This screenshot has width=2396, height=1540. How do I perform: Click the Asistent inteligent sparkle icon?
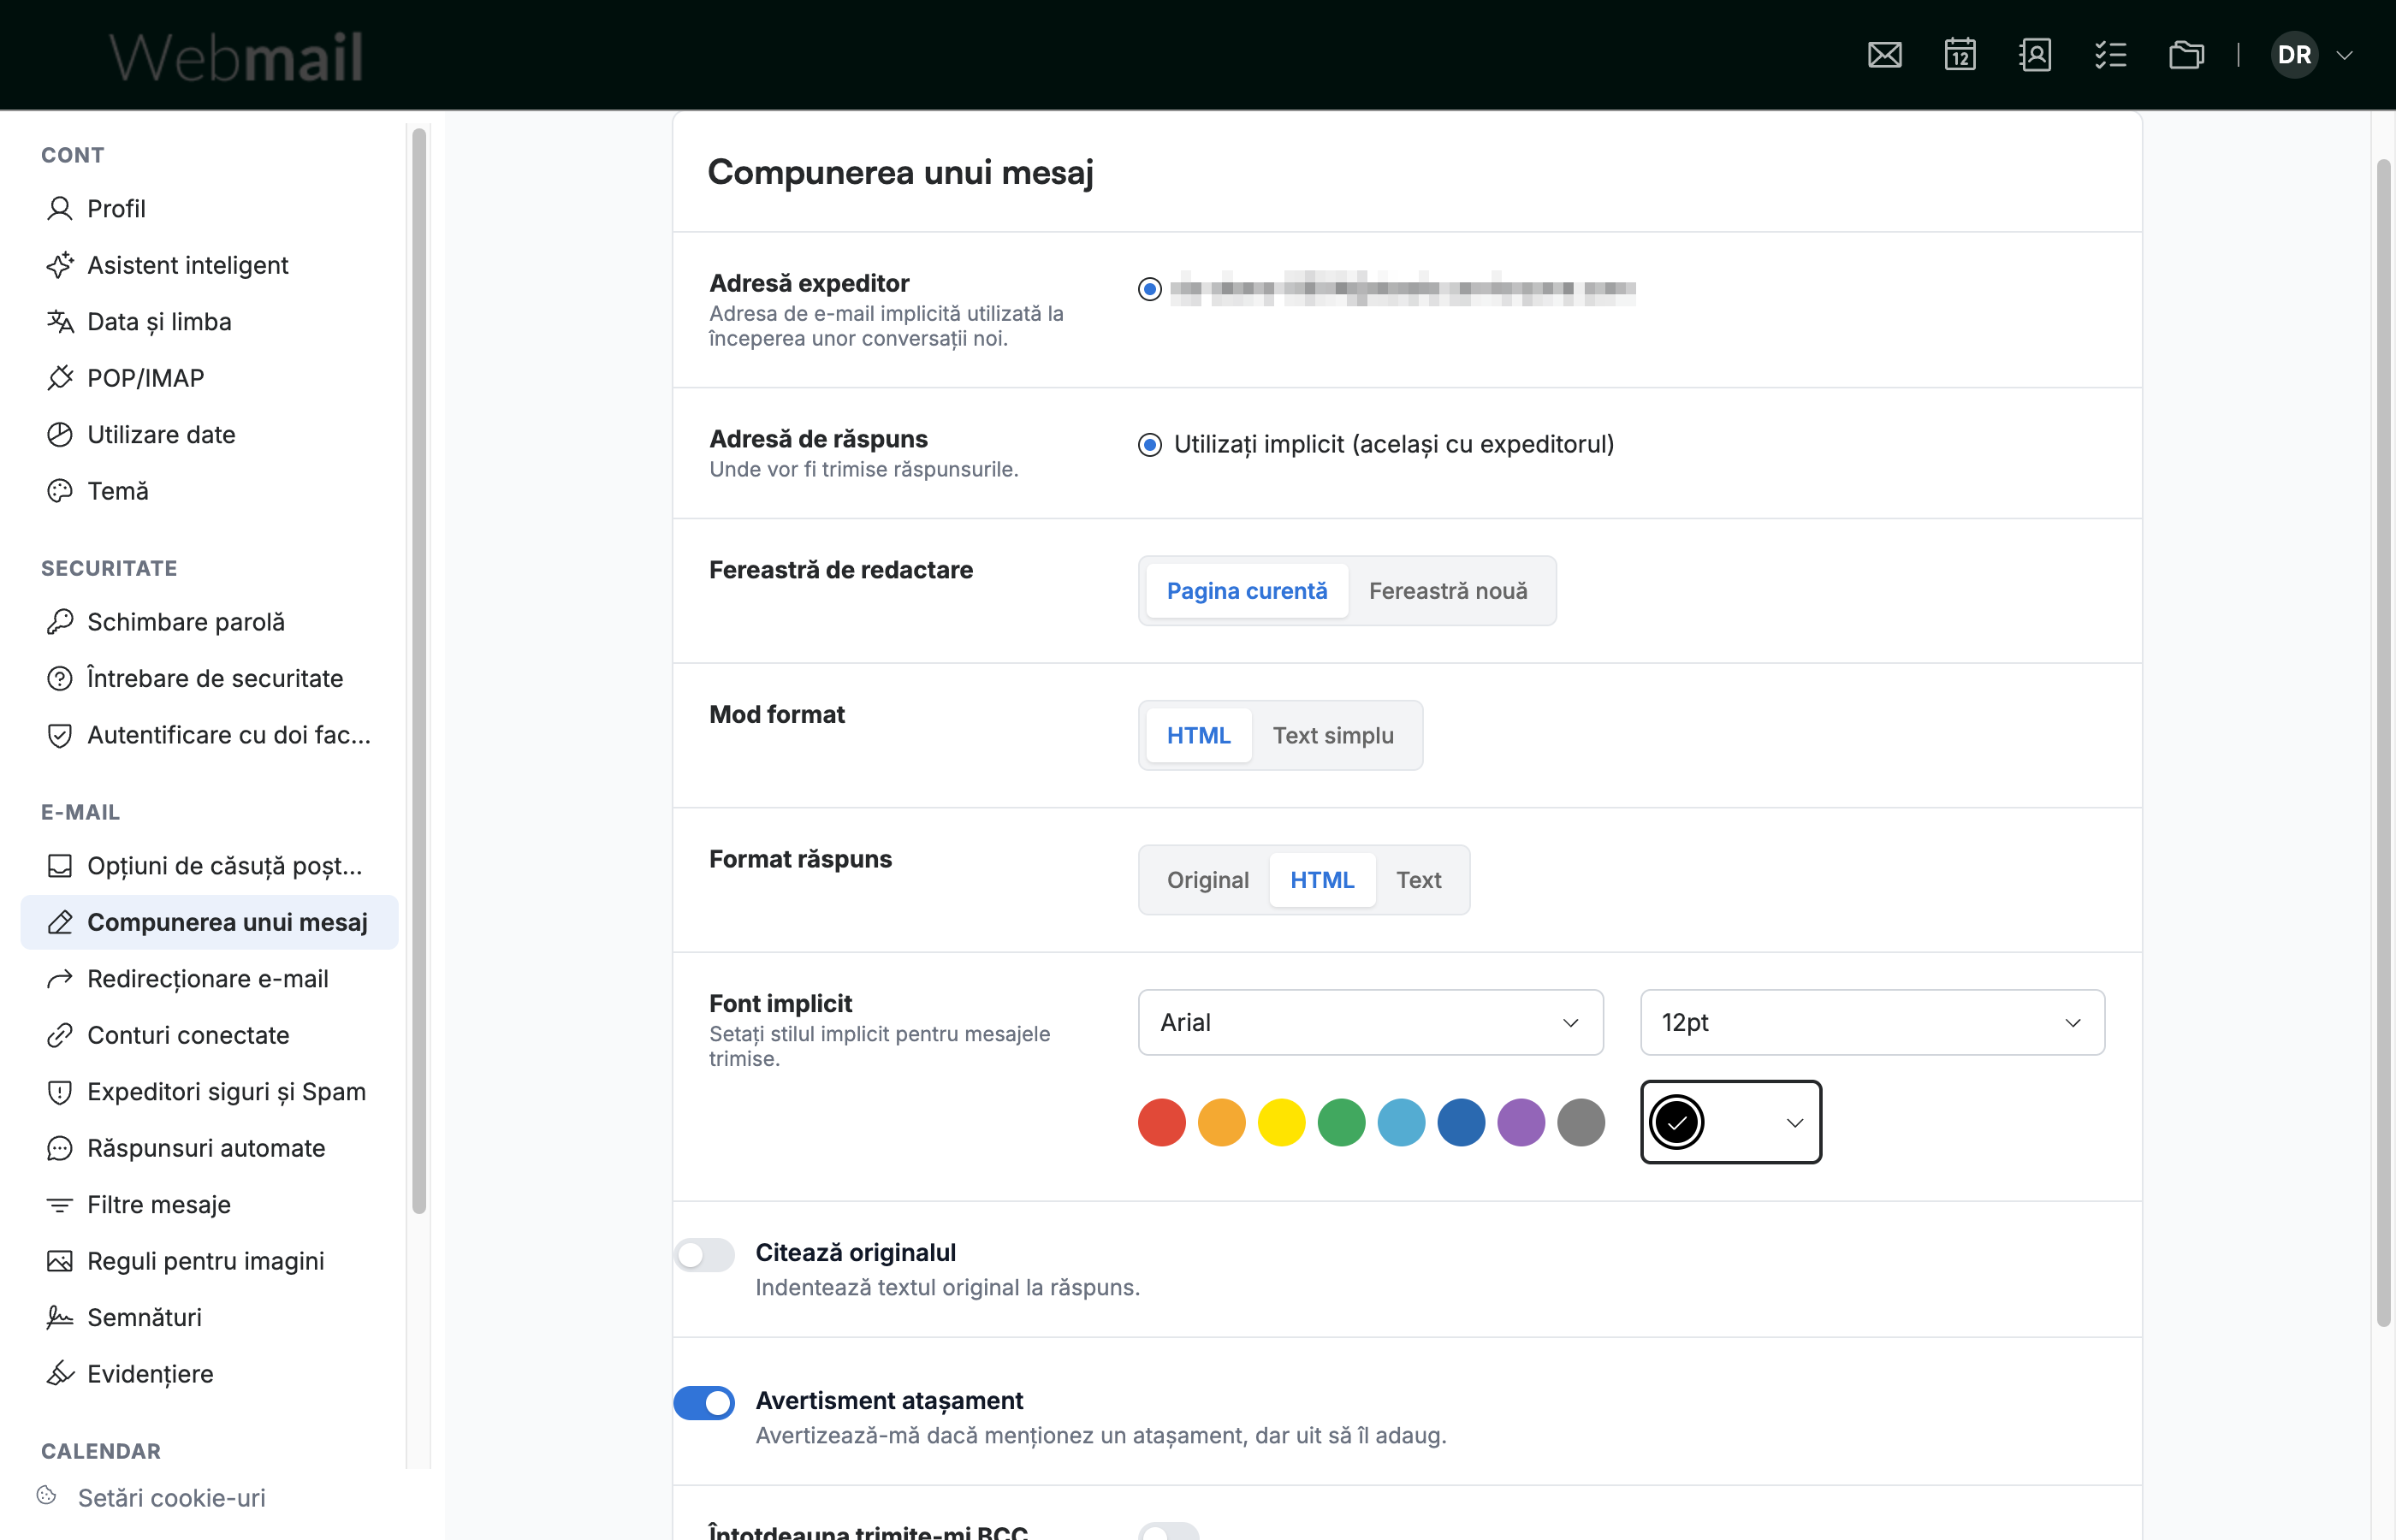60,265
